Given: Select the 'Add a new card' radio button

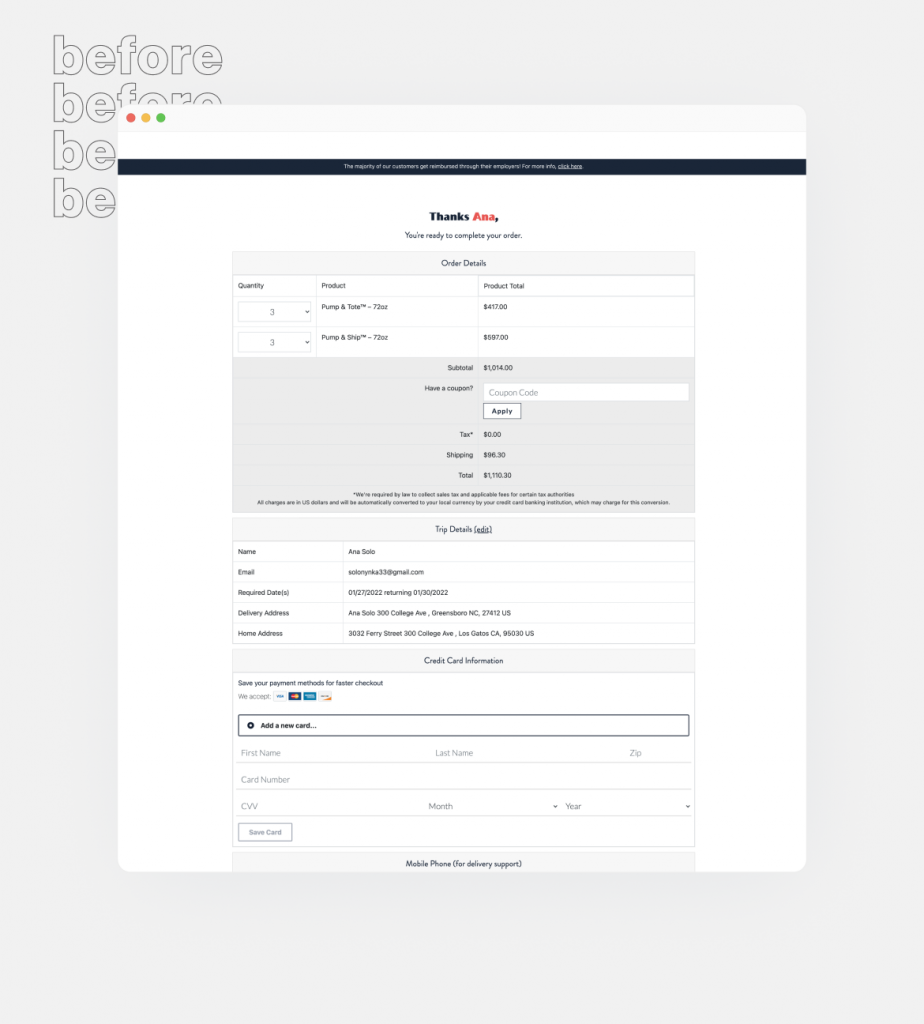Looking at the screenshot, I should (x=250, y=725).
